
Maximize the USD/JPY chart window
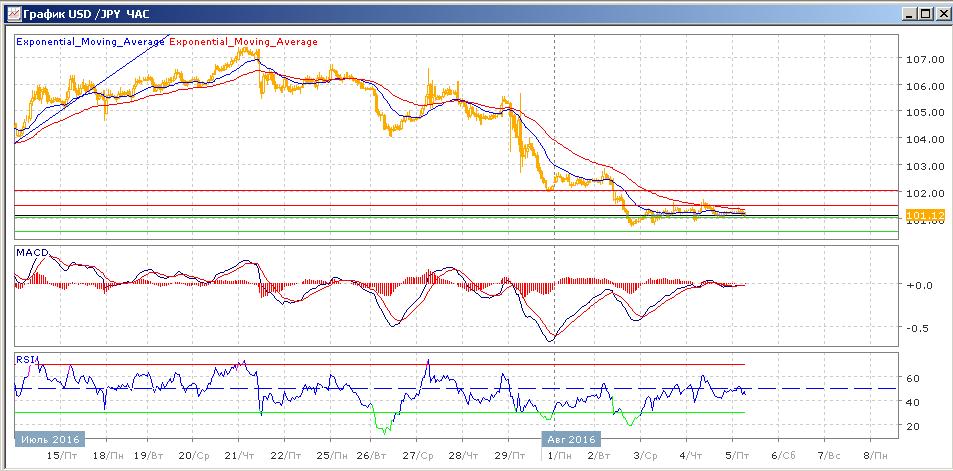pyautogui.click(x=924, y=13)
